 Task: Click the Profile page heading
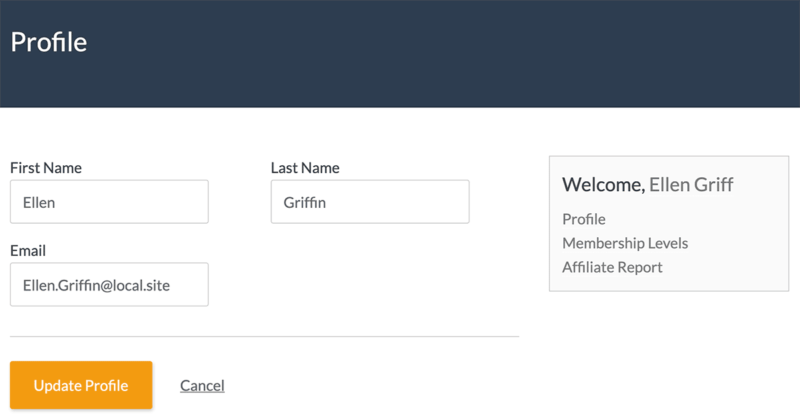tap(49, 42)
